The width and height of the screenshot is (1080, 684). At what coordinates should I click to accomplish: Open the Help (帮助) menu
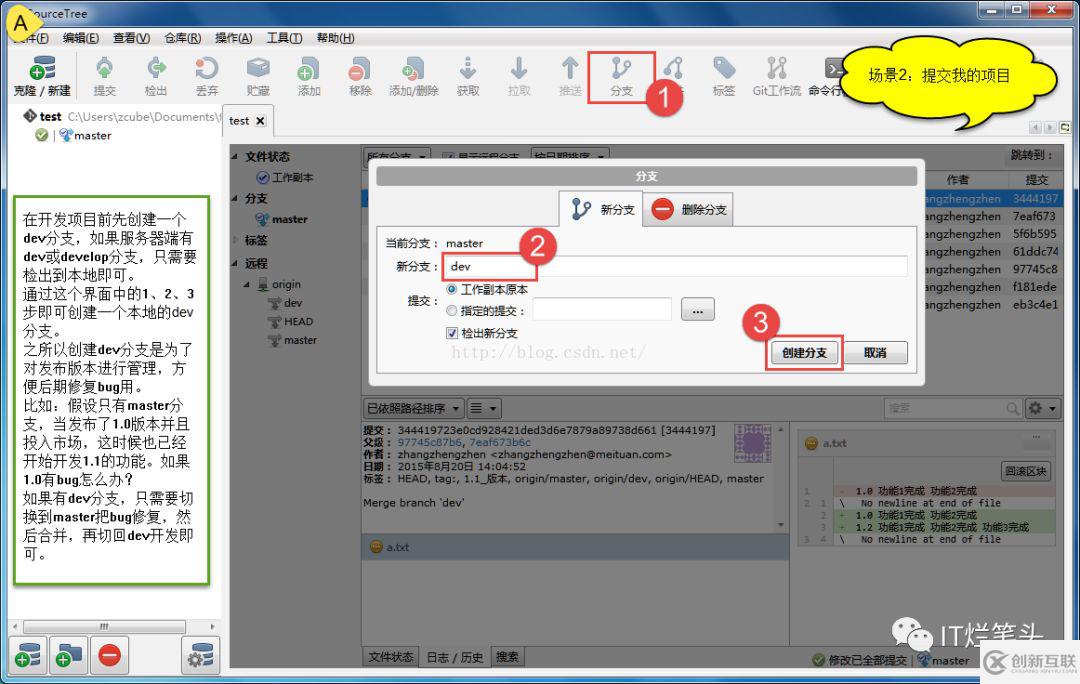click(335, 38)
